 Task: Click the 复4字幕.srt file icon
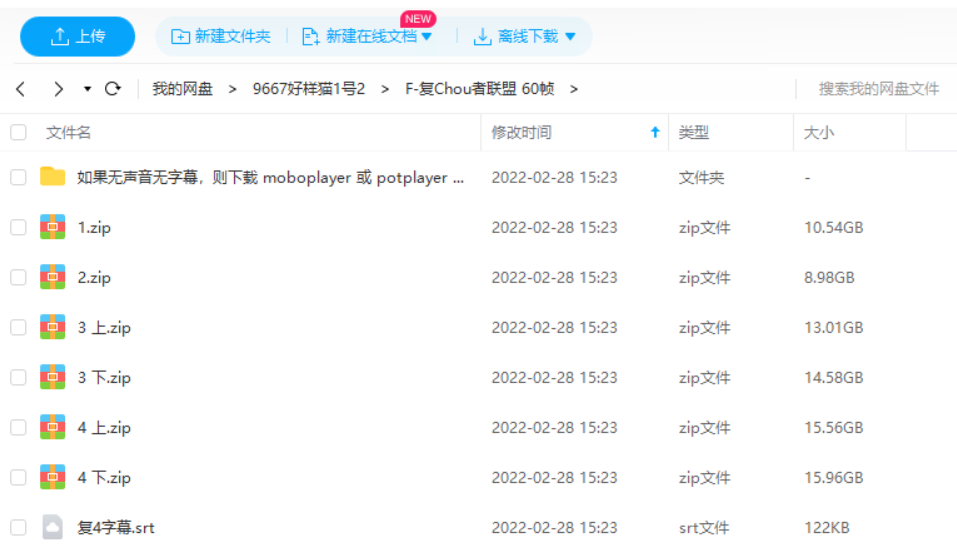tap(52, 527)
